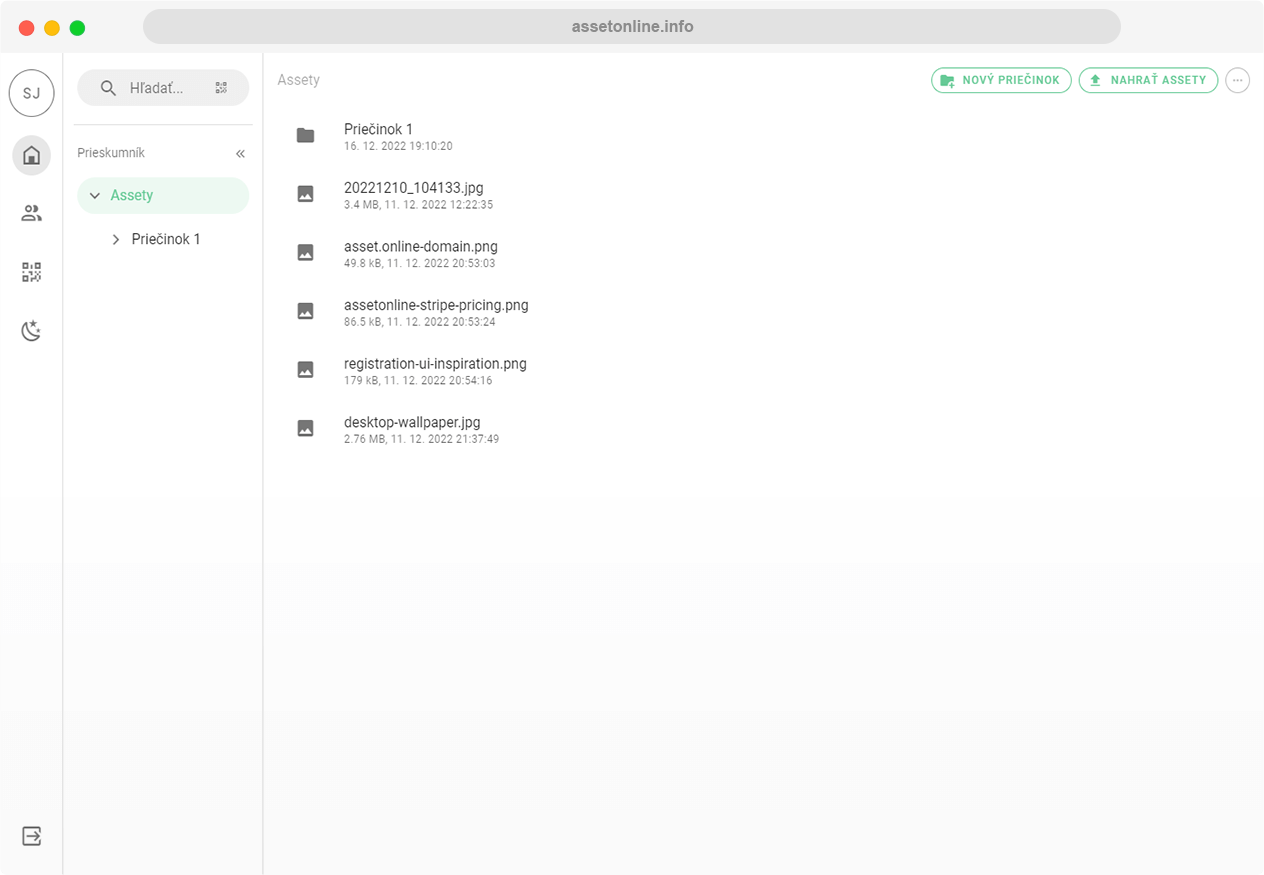This screenshot has width=1264, height=875.
Task: Open the QR code sidebar icon
Action: 31,272
